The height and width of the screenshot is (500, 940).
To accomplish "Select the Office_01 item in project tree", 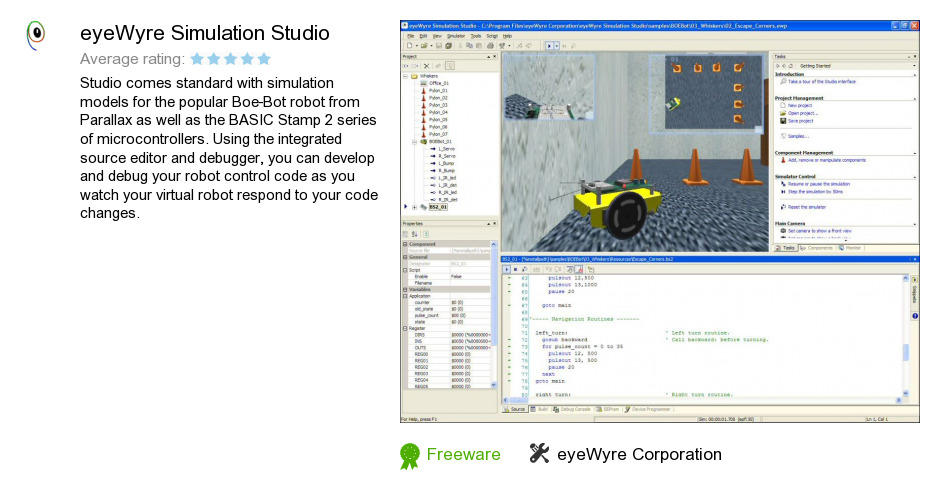I will (x=439, y=83).
